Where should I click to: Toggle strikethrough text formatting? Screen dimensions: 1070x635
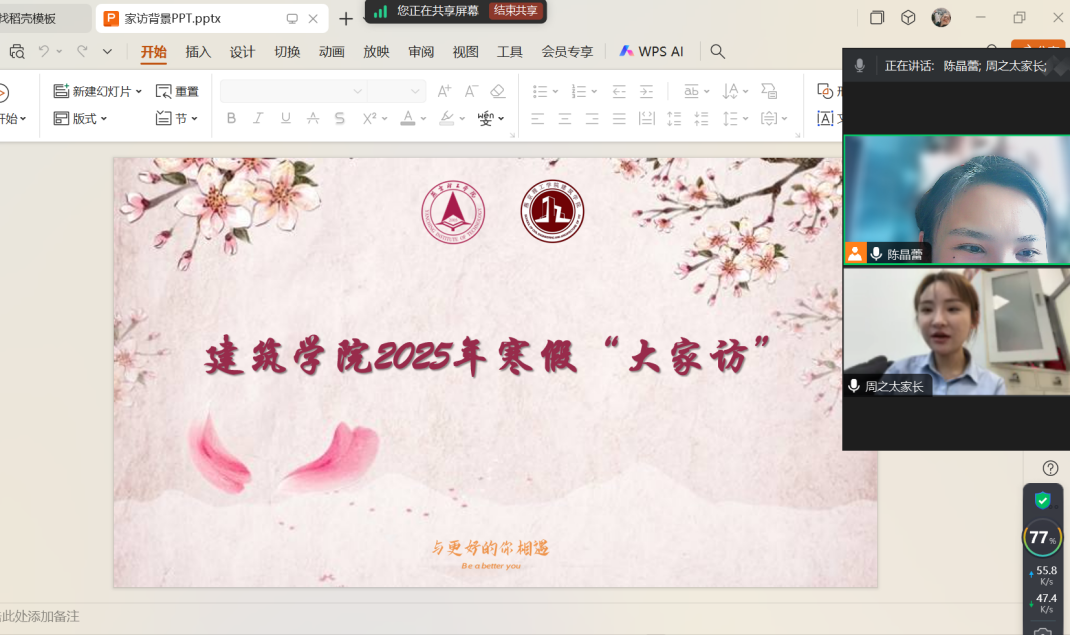[x=313, y=118]
